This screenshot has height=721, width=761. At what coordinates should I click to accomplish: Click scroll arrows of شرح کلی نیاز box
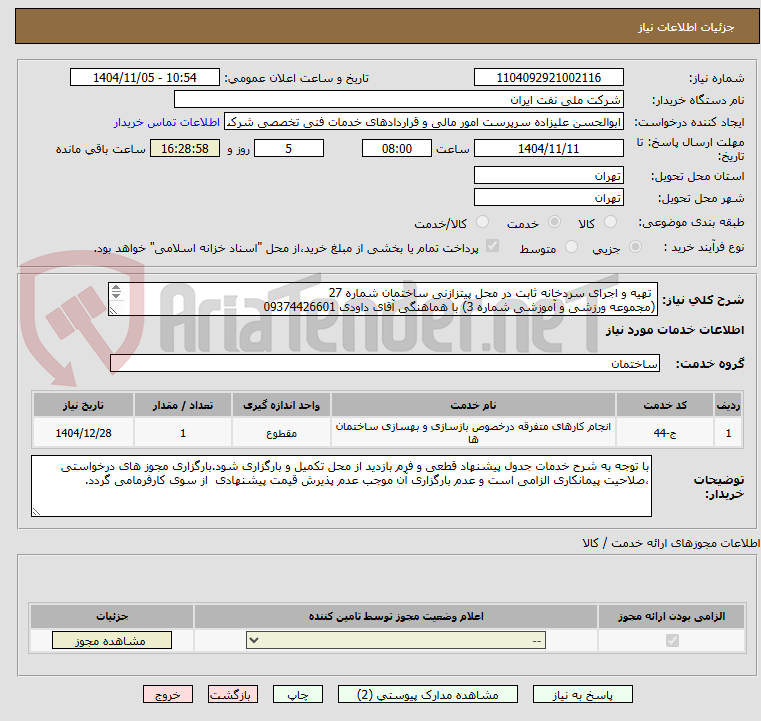point(116,292)
